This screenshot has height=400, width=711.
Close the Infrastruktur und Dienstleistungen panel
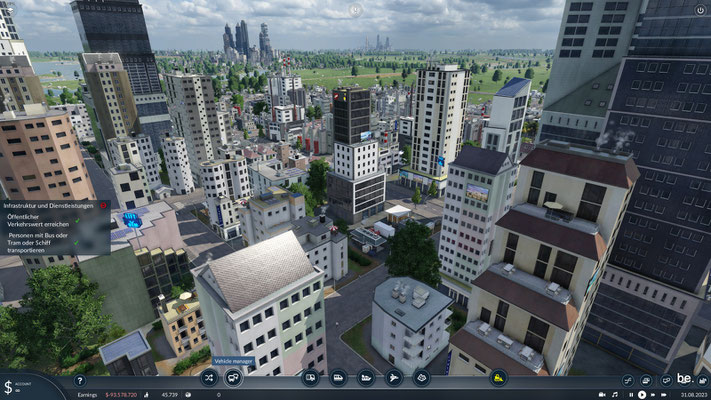point(103,206)
